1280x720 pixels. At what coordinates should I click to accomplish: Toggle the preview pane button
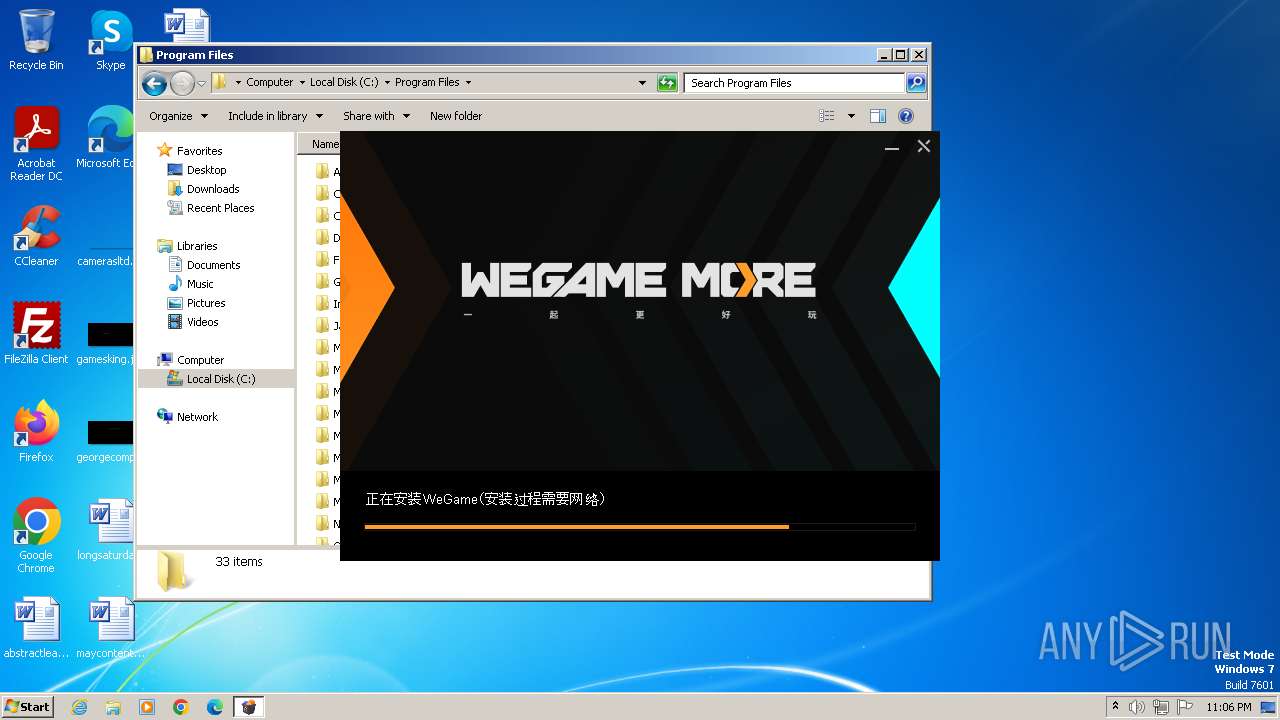(x=877, y=116)
